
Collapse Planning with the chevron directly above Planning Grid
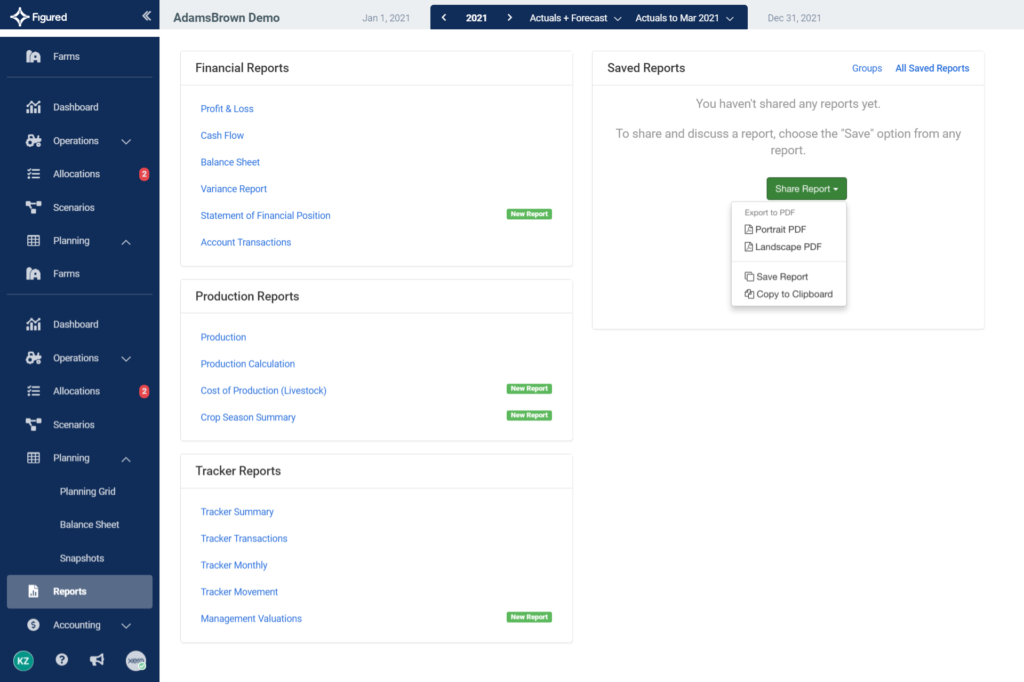[x=126, y=459]
